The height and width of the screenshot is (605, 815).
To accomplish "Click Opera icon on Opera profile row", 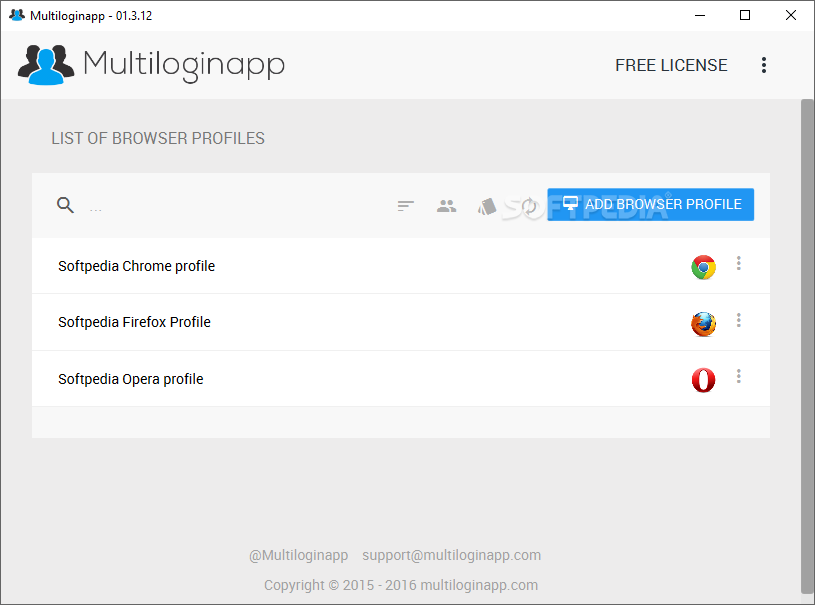I will pyautogui.click(x=703, y=380).
